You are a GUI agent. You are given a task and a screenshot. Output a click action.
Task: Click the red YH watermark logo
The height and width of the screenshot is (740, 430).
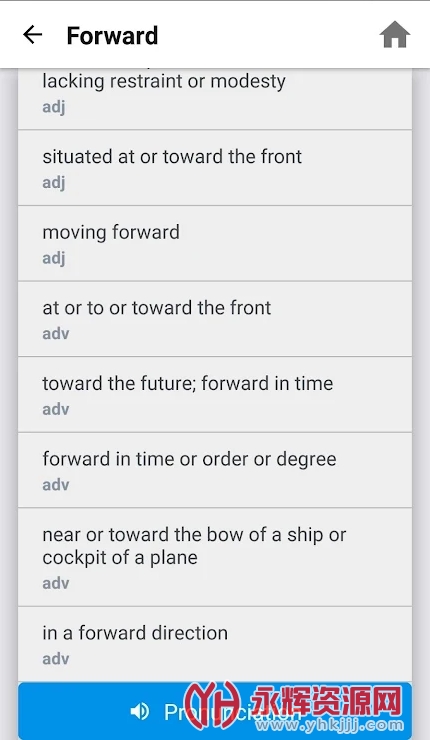click(213, 705)
